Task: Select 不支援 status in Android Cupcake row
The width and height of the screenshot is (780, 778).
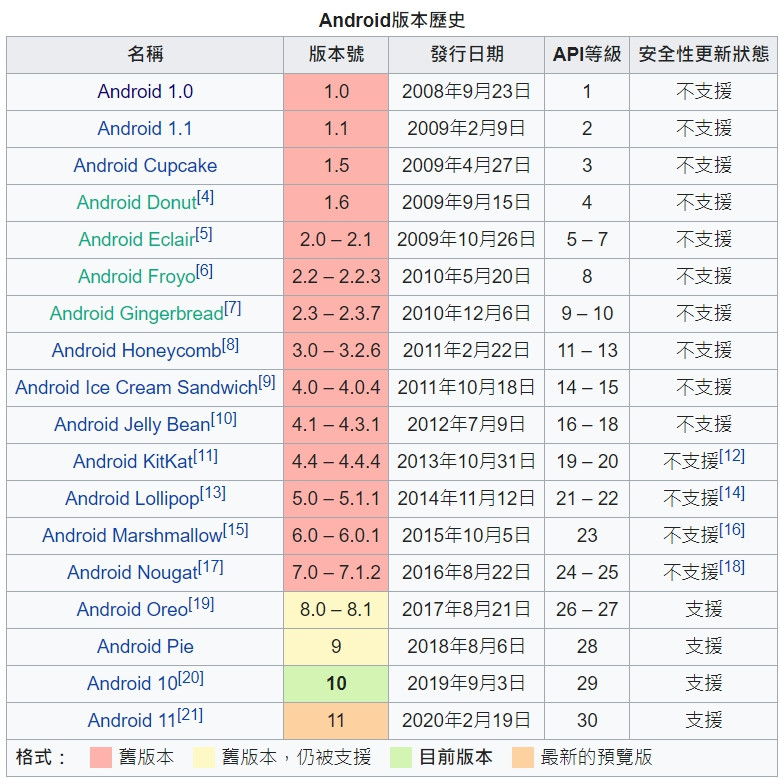Action: point(703,166)
